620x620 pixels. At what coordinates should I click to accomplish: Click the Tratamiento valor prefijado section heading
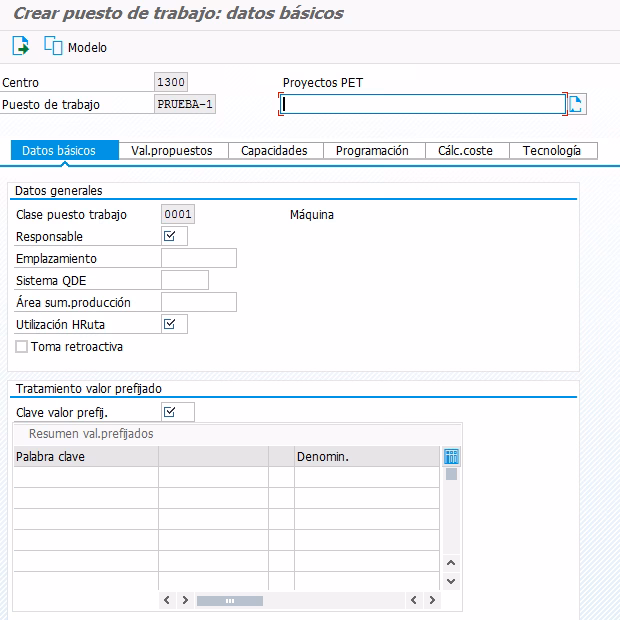[89, 389]
